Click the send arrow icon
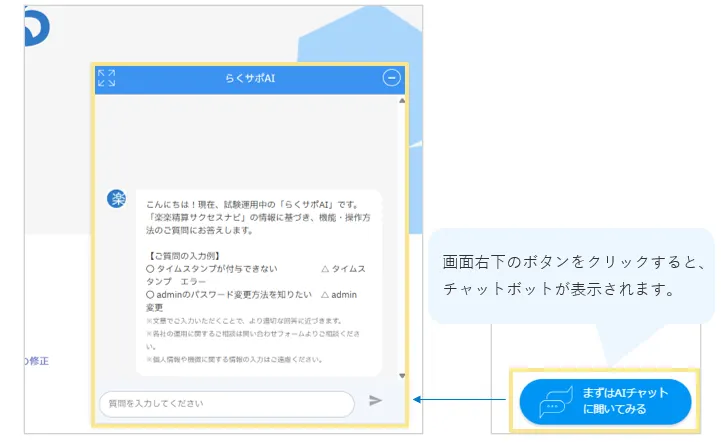 click(x=375, y=401)
